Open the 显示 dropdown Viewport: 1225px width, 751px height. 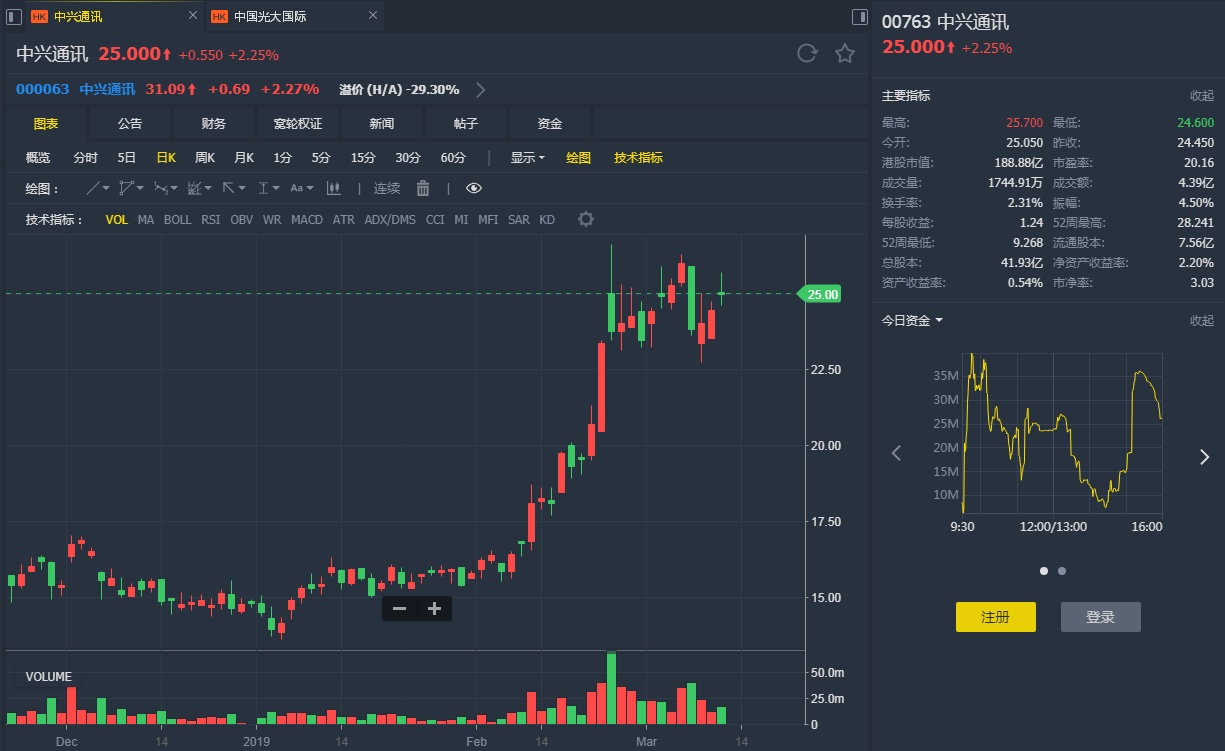pyautogui.click(x=528, y=158)
